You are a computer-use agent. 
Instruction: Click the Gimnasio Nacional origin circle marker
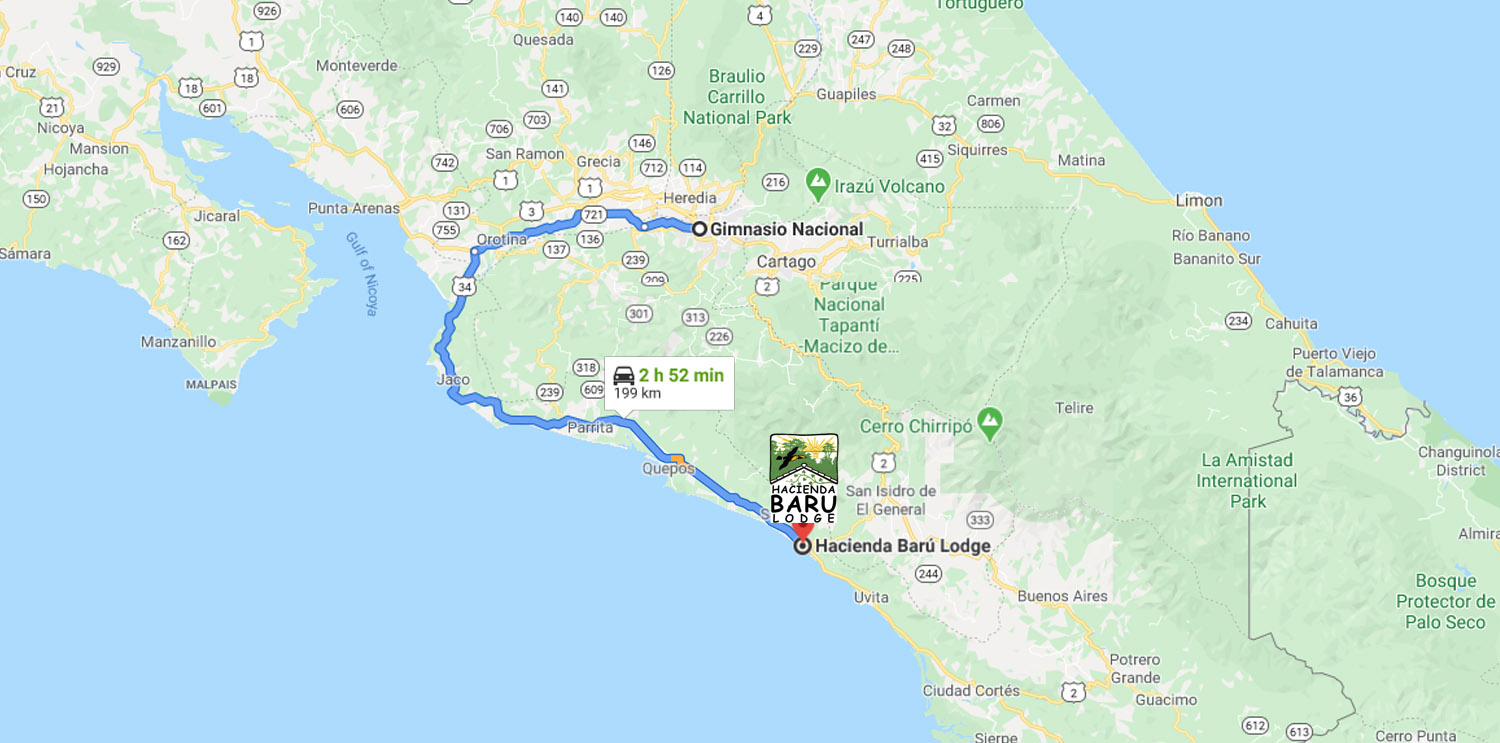(x=700, y=229)
